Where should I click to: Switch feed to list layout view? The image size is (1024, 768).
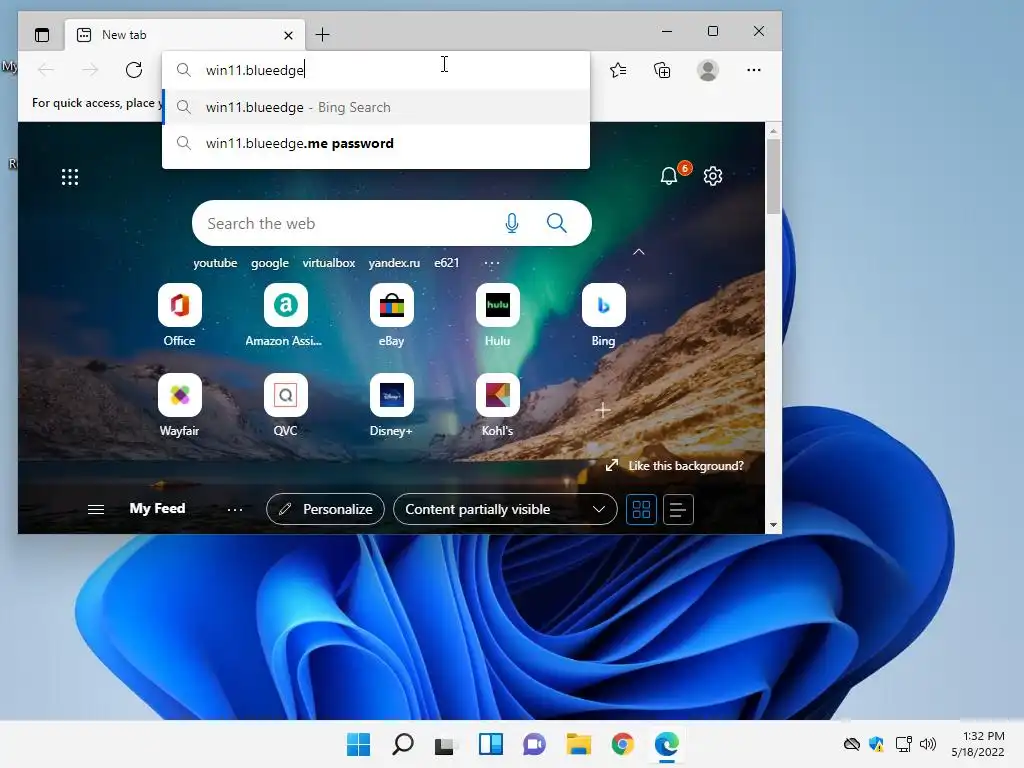point(678,509)
